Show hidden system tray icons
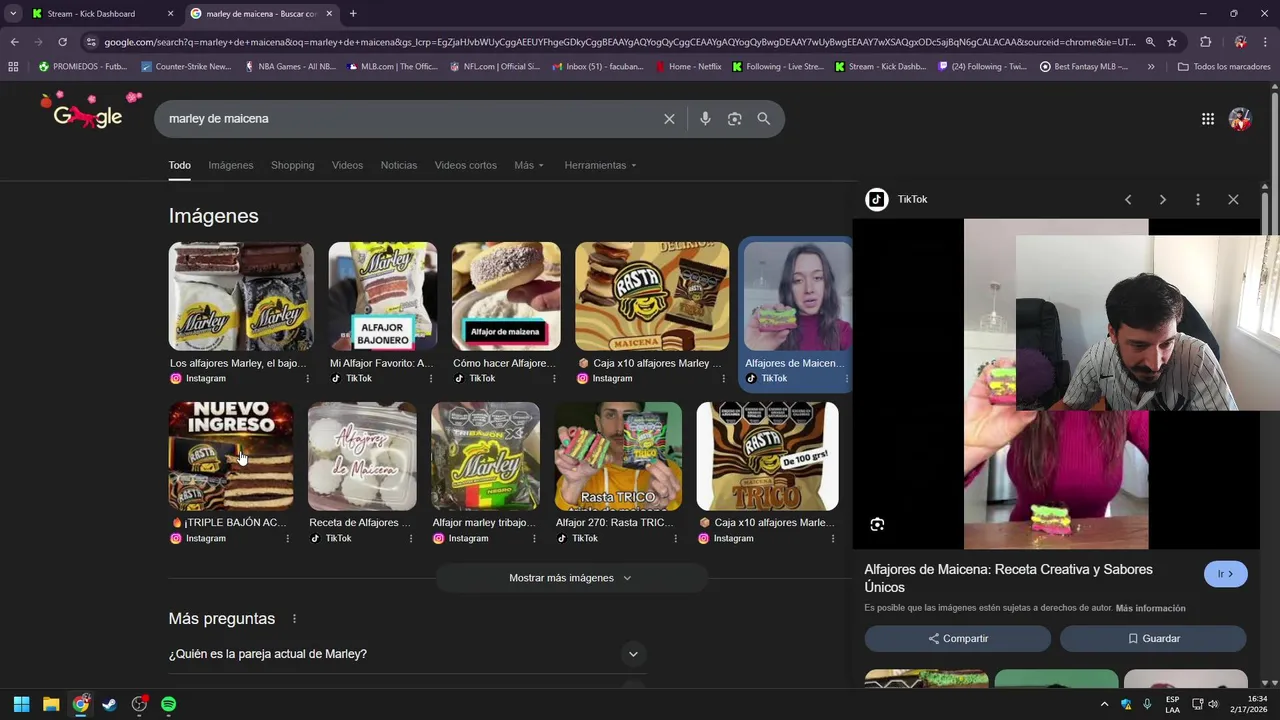This screenshot has width=1280, height=720. click(x=1104, y=704)
